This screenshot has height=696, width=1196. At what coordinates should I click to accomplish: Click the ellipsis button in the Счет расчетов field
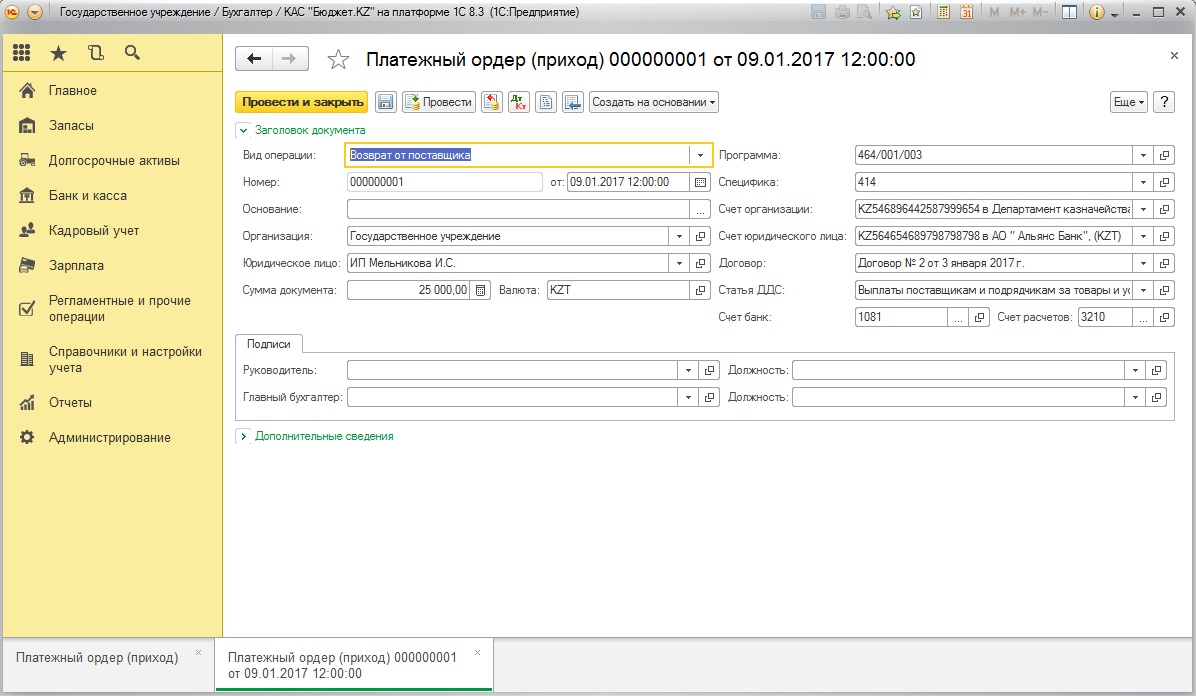coord(1143,317)
